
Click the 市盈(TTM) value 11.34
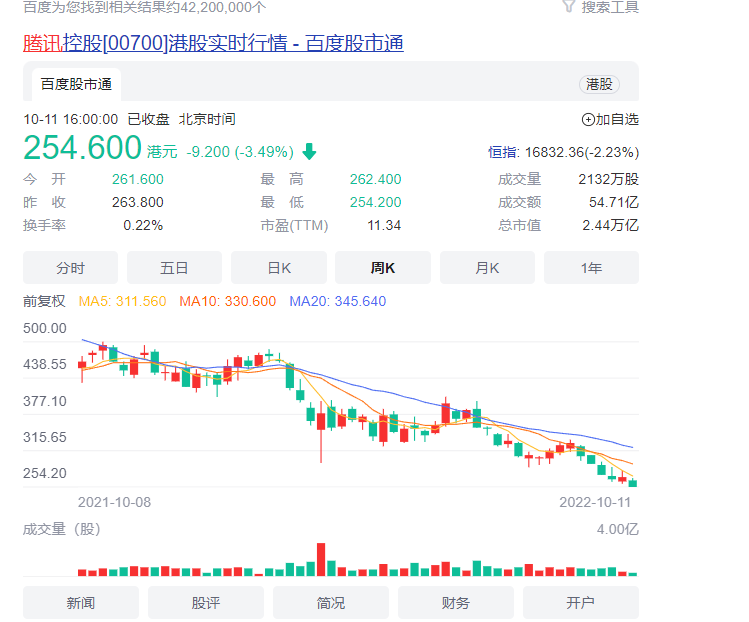click(384, 225)
